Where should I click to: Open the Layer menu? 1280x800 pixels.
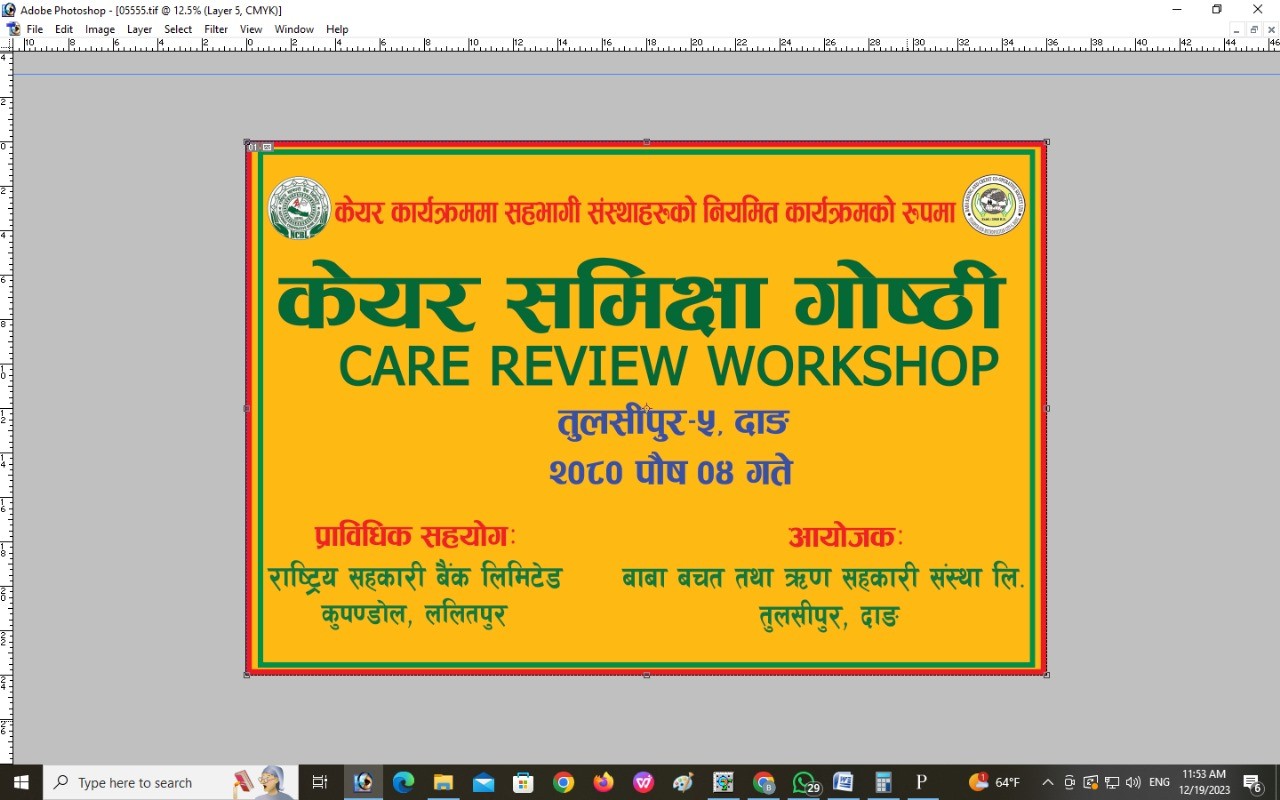pyautogui.click(x=139, y=29)
